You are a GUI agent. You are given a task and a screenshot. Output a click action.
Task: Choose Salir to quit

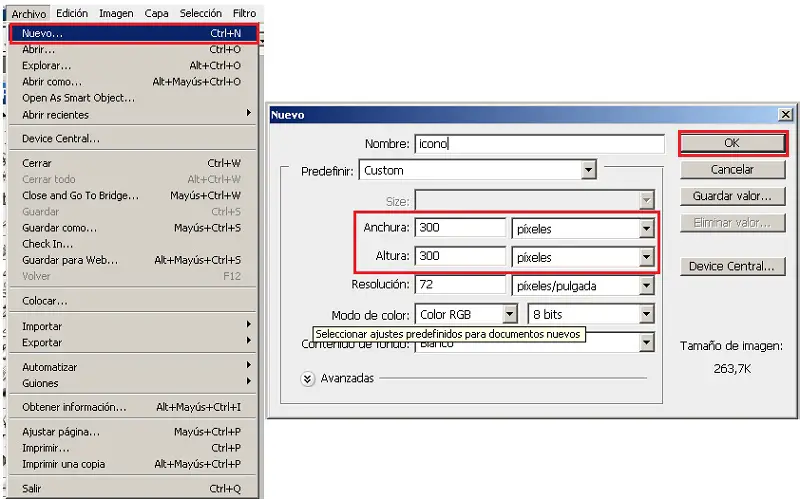133,489
